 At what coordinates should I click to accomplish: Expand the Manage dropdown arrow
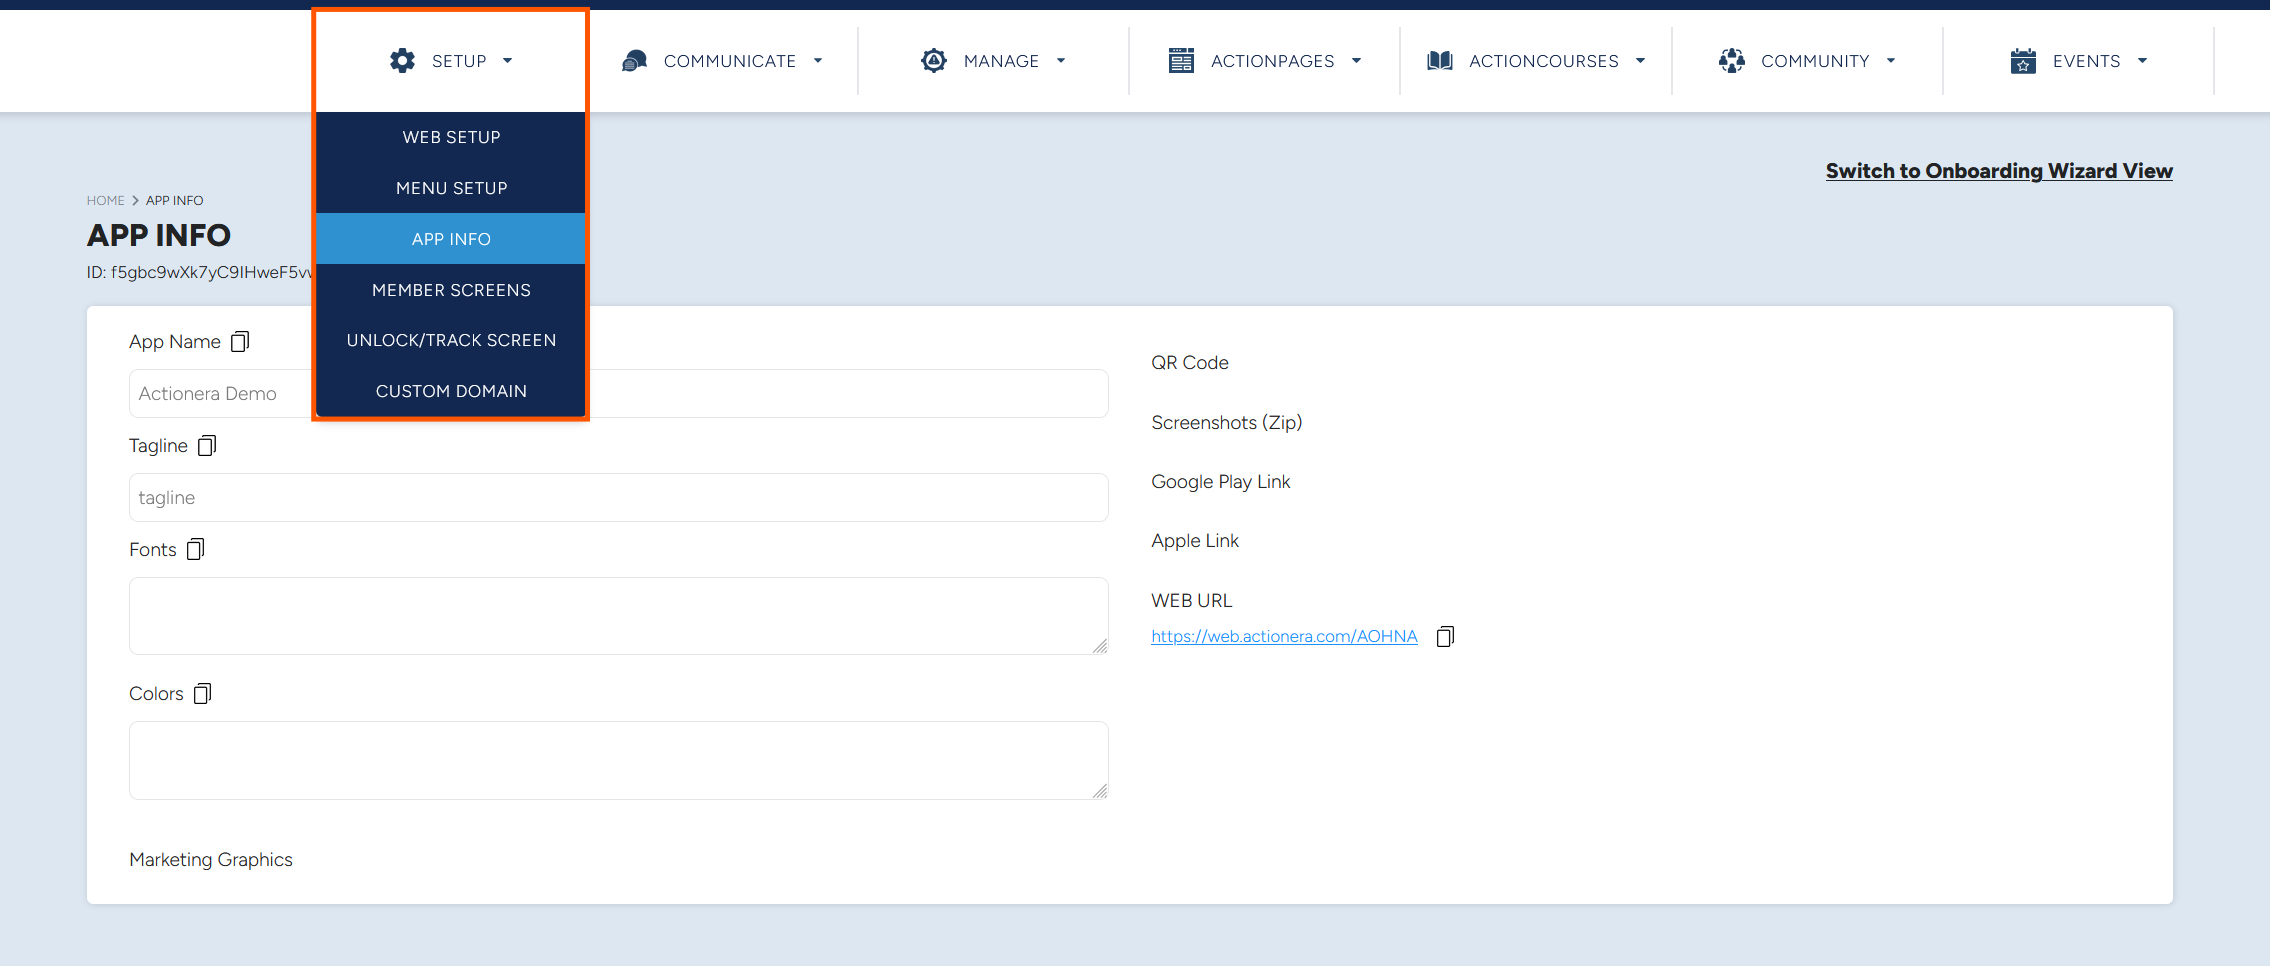pos(1061,61)
